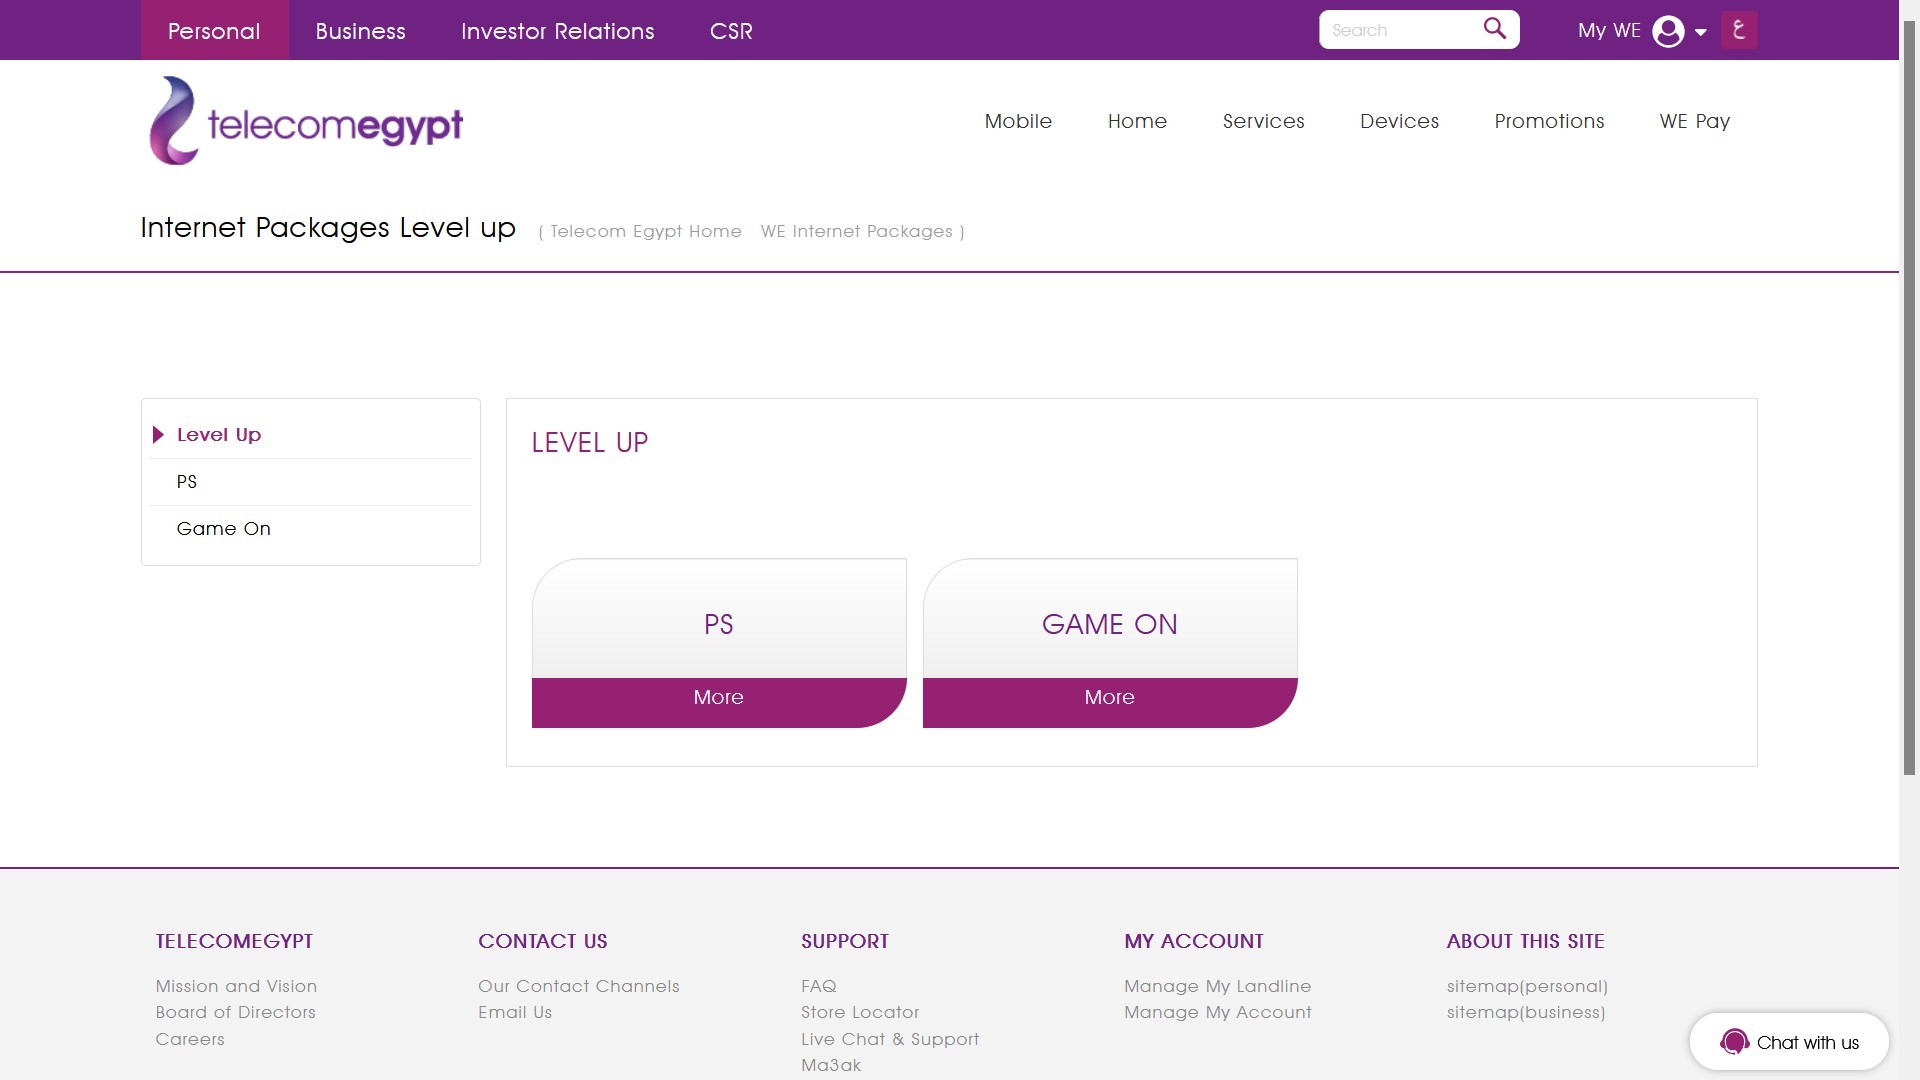Go to Telecom Egypt Home breadcrumb
1920x1080 pixels.
coord(646,231)
